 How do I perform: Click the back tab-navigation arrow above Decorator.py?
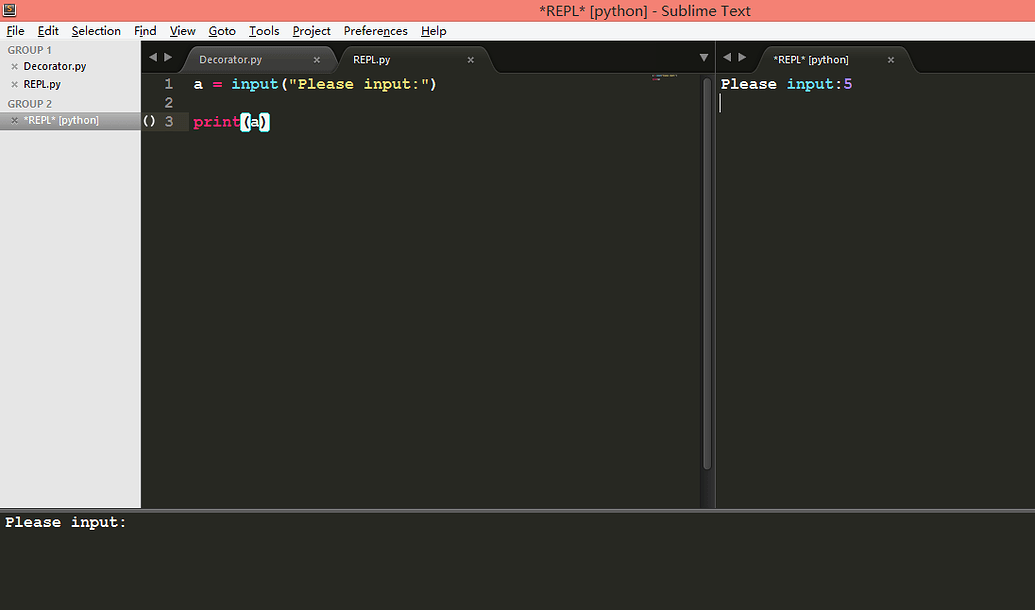(152, 57)
